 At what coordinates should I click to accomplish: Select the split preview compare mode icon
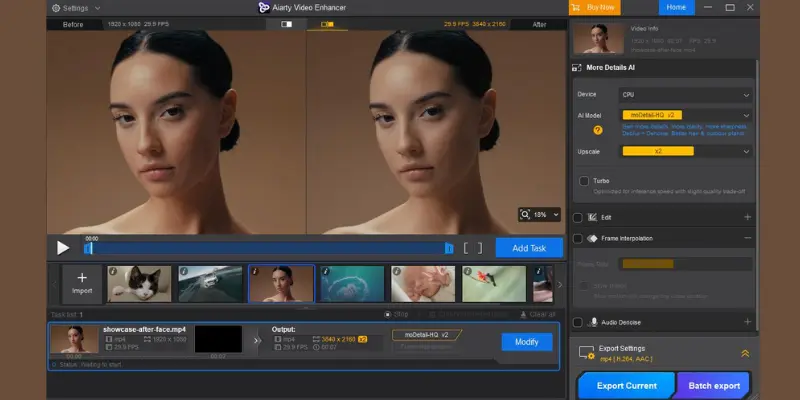286,24
